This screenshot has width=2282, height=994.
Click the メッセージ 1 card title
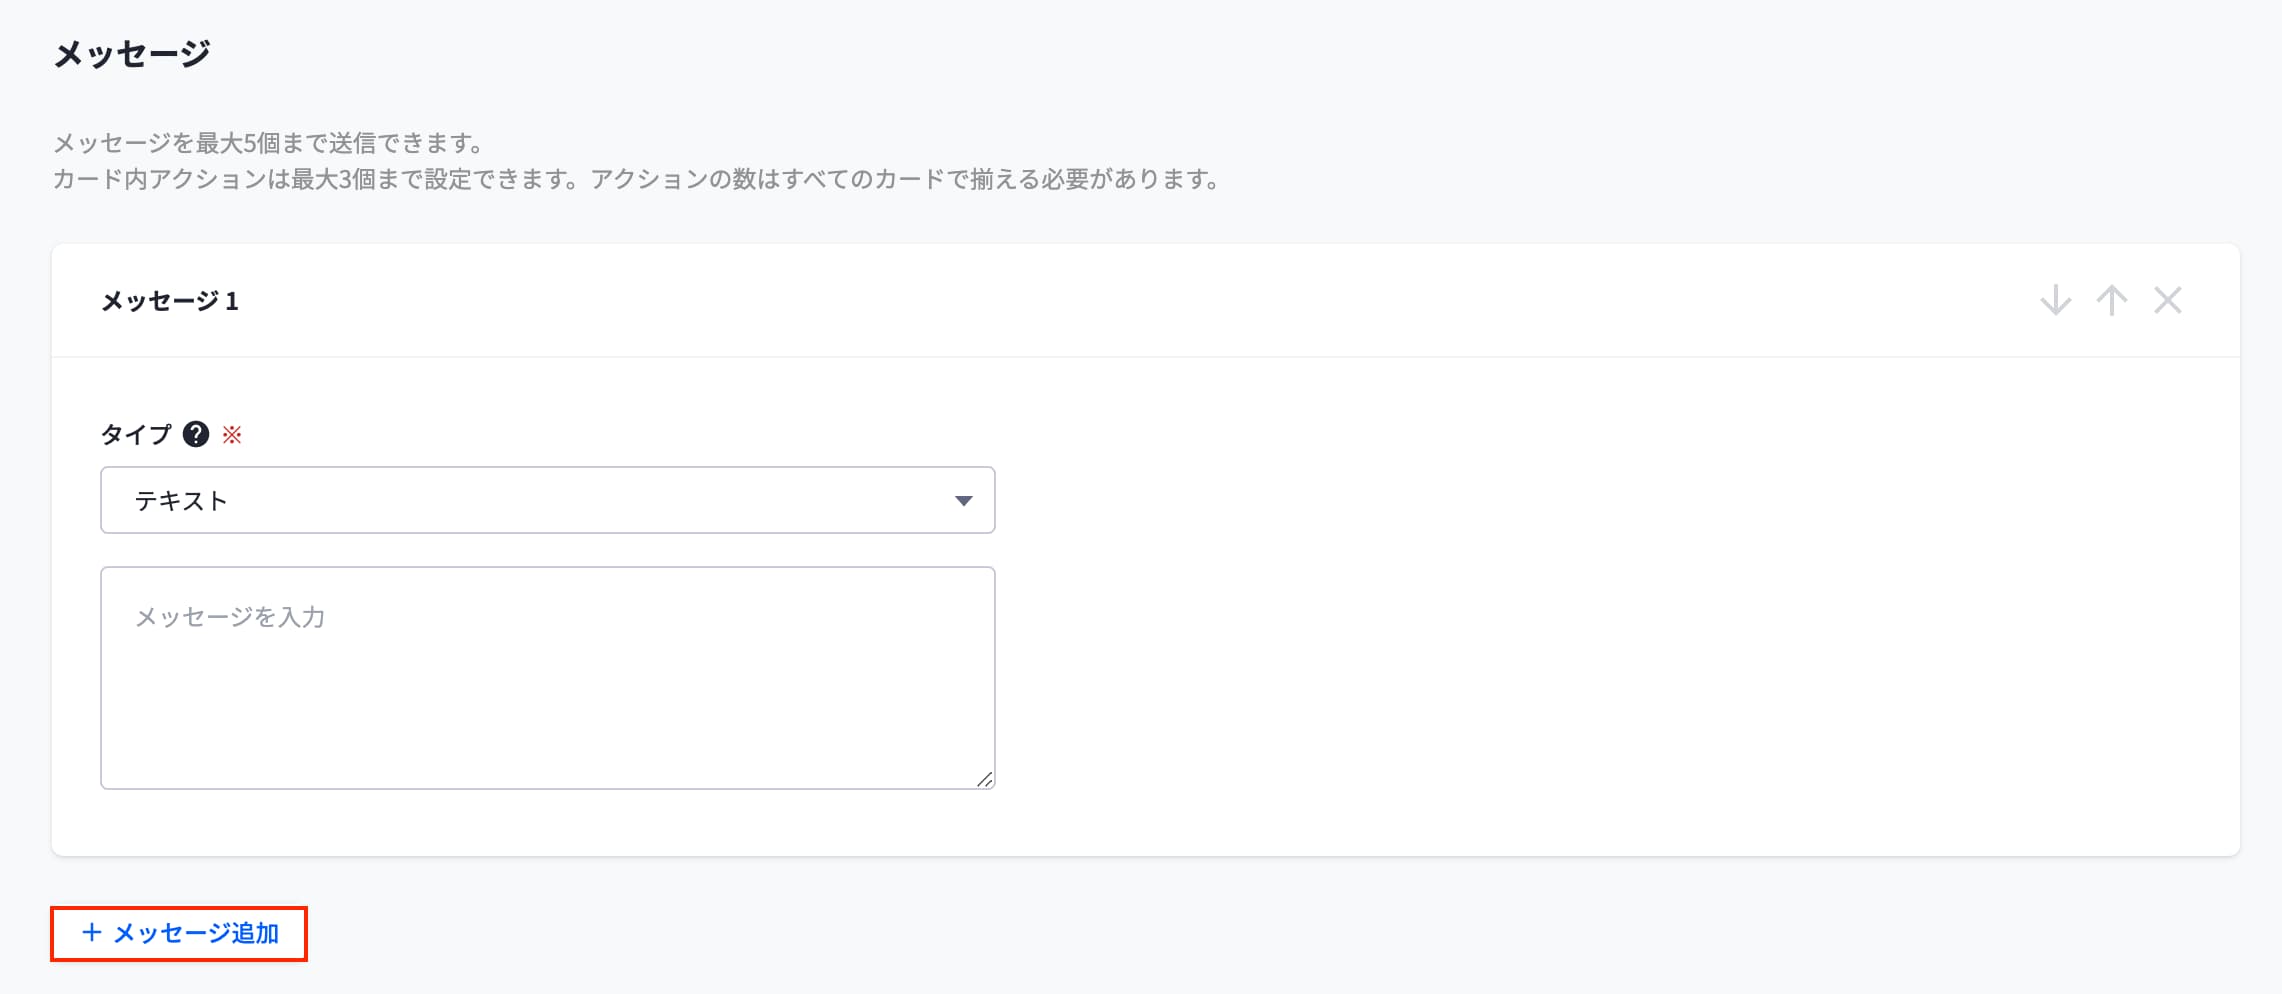pyautogui.click(x=170, y=301)
